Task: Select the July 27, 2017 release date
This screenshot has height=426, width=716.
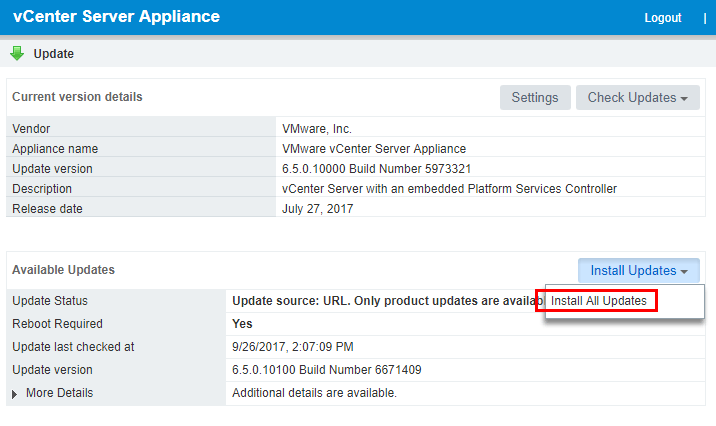Action: tap(319, 209)
